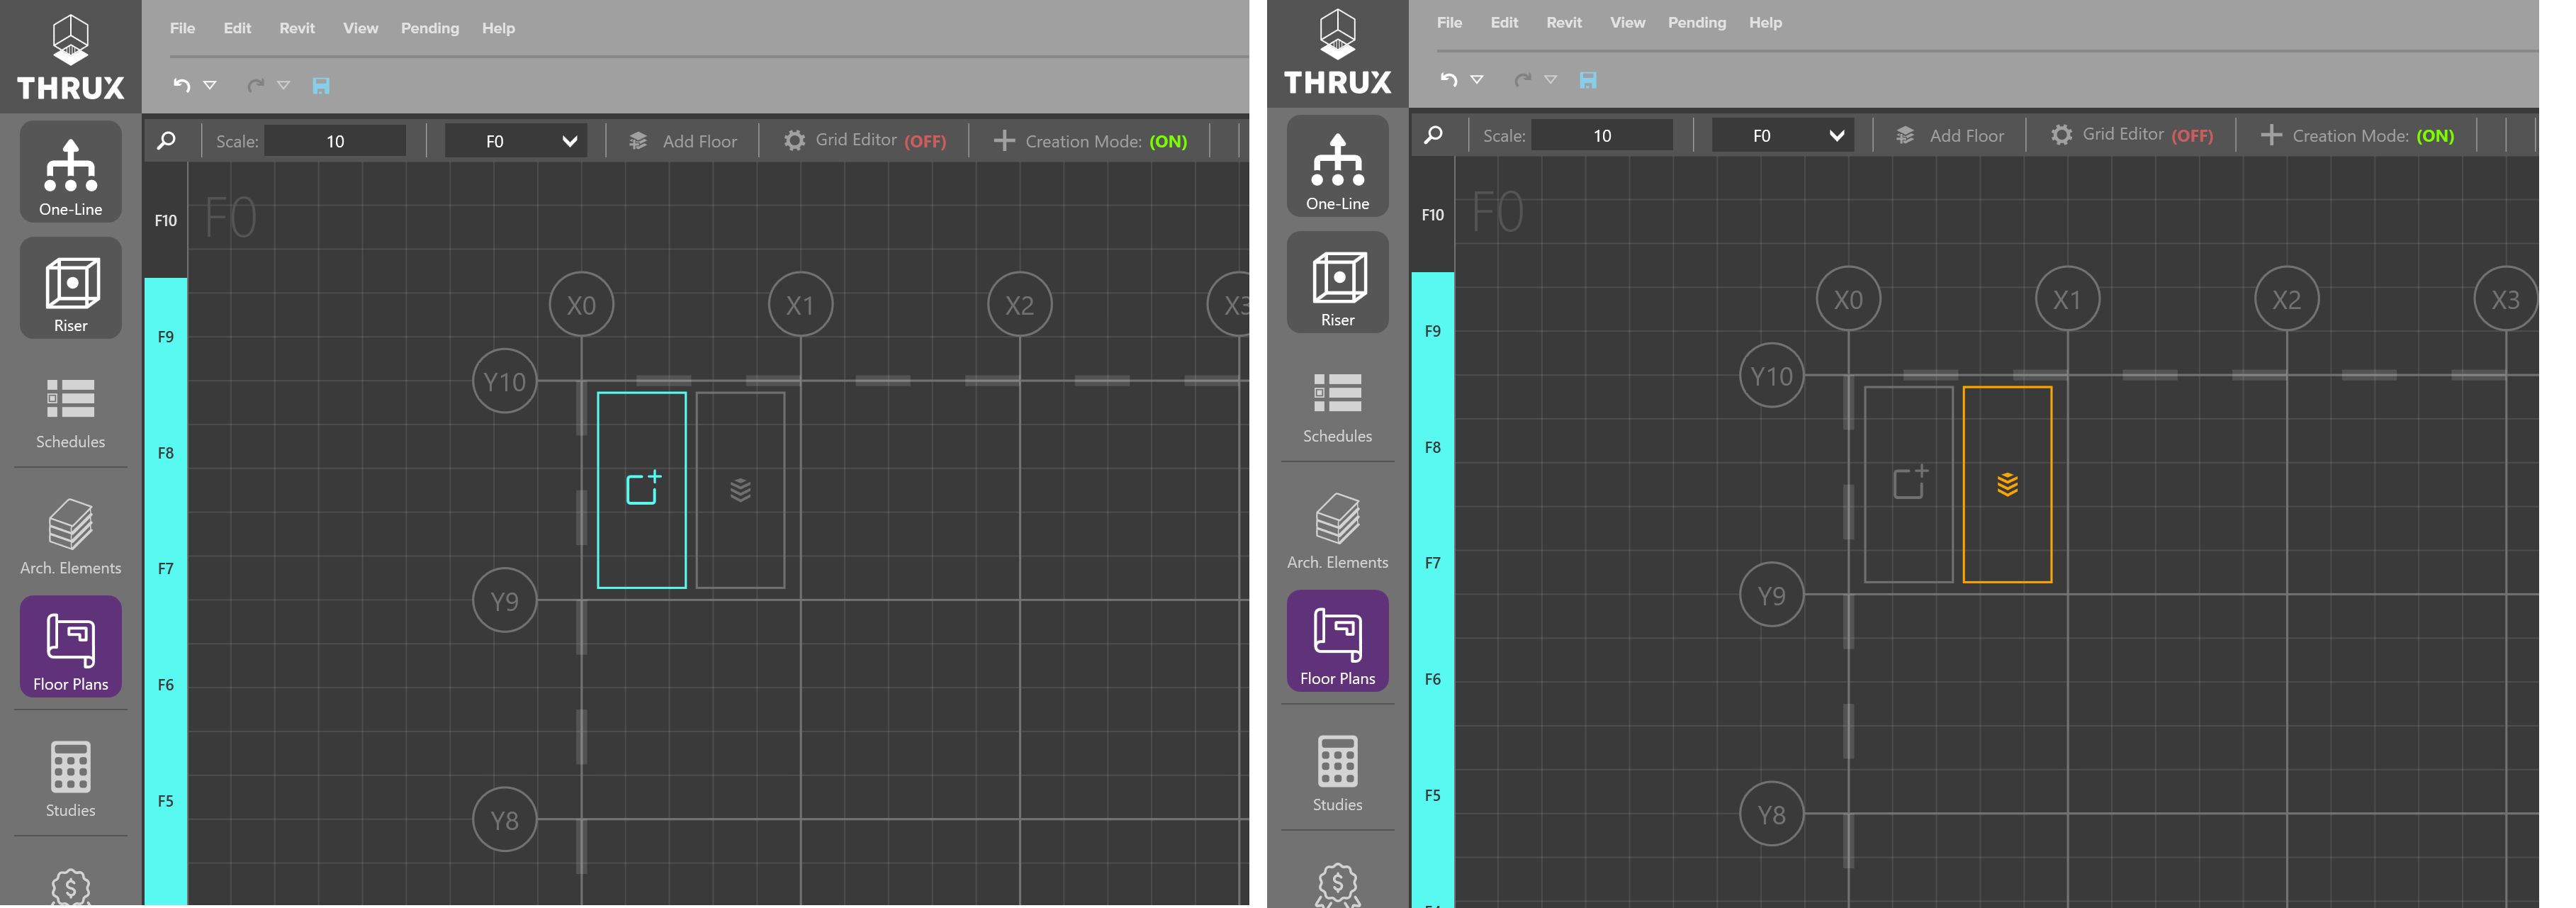Open undo history arrow in left window

(x=210, y=86)
